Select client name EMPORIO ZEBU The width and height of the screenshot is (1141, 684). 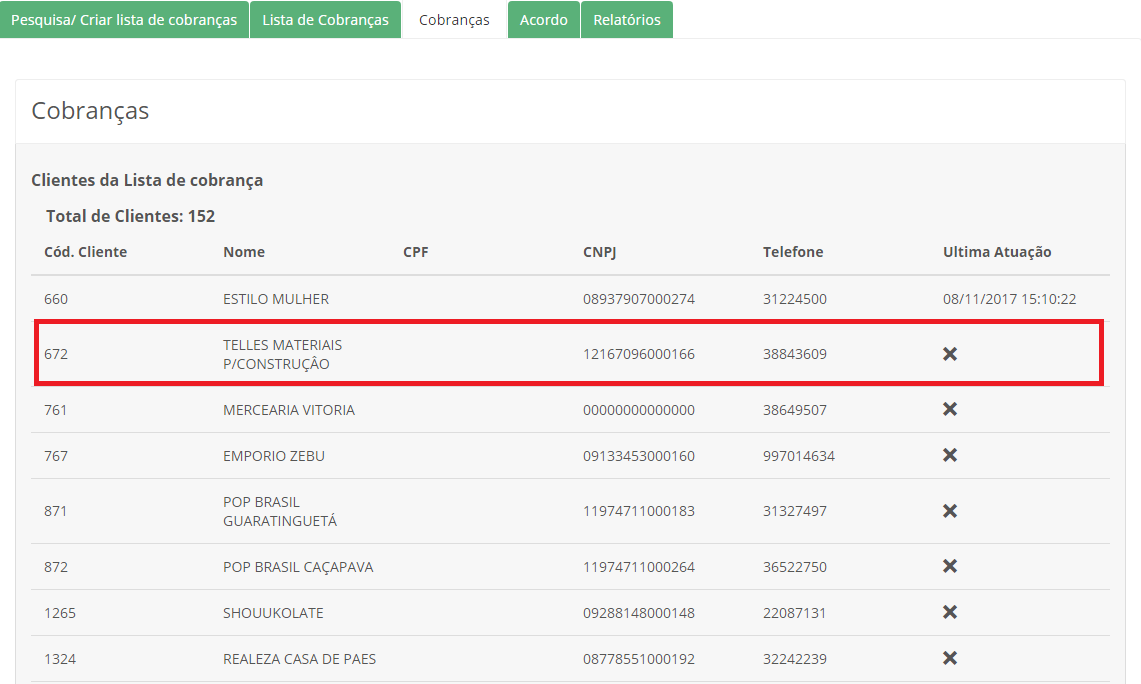coord(274,456)
